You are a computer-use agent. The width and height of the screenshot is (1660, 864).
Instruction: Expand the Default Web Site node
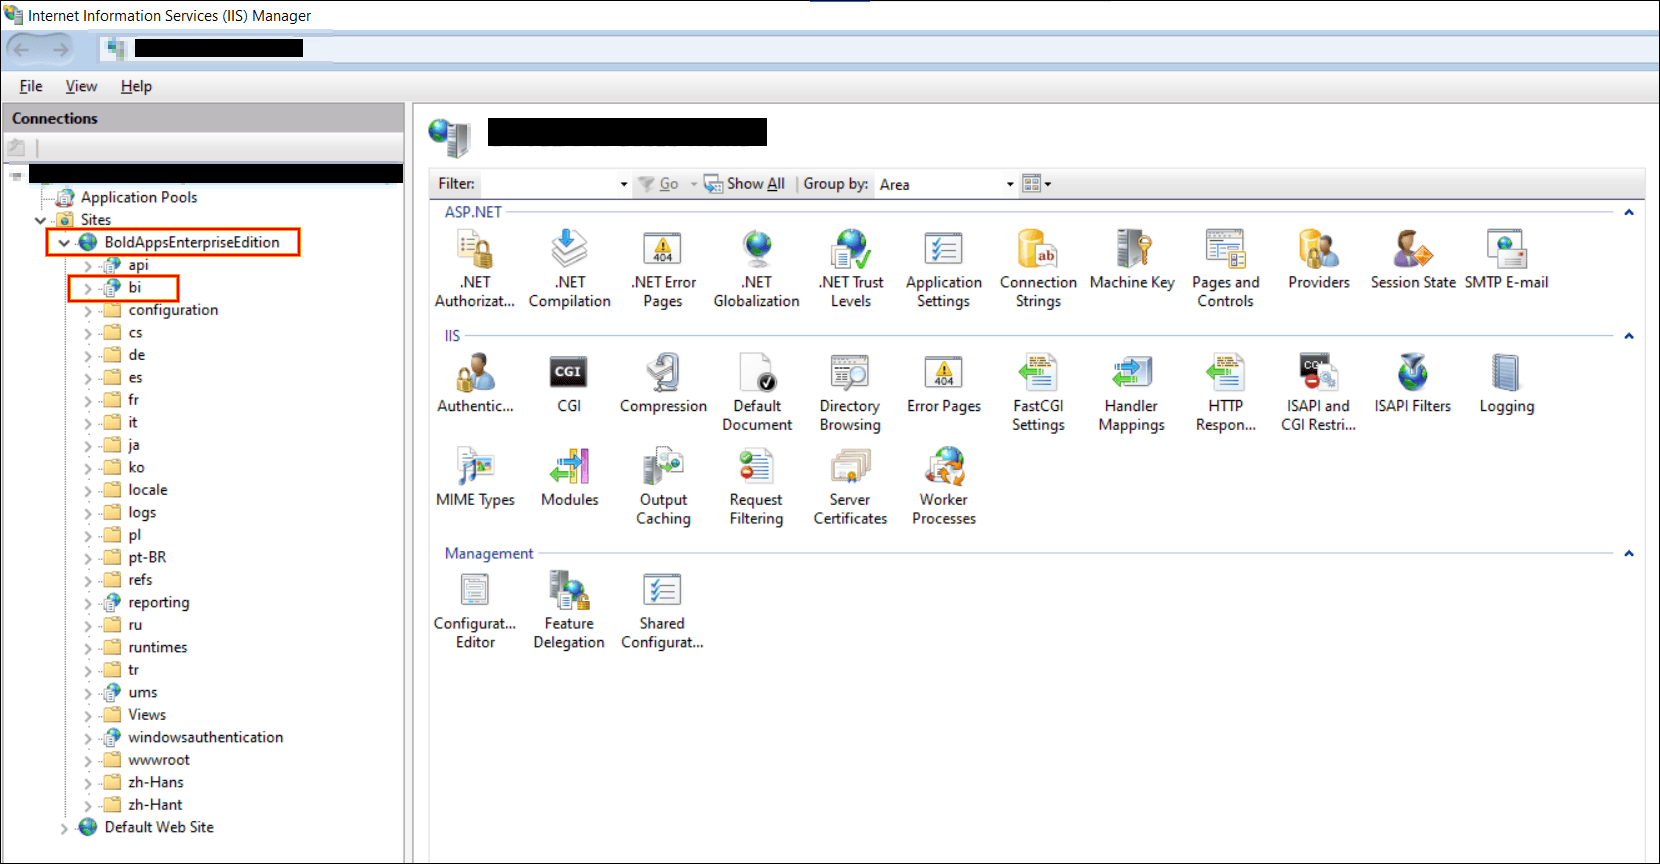tap(64, 828)
